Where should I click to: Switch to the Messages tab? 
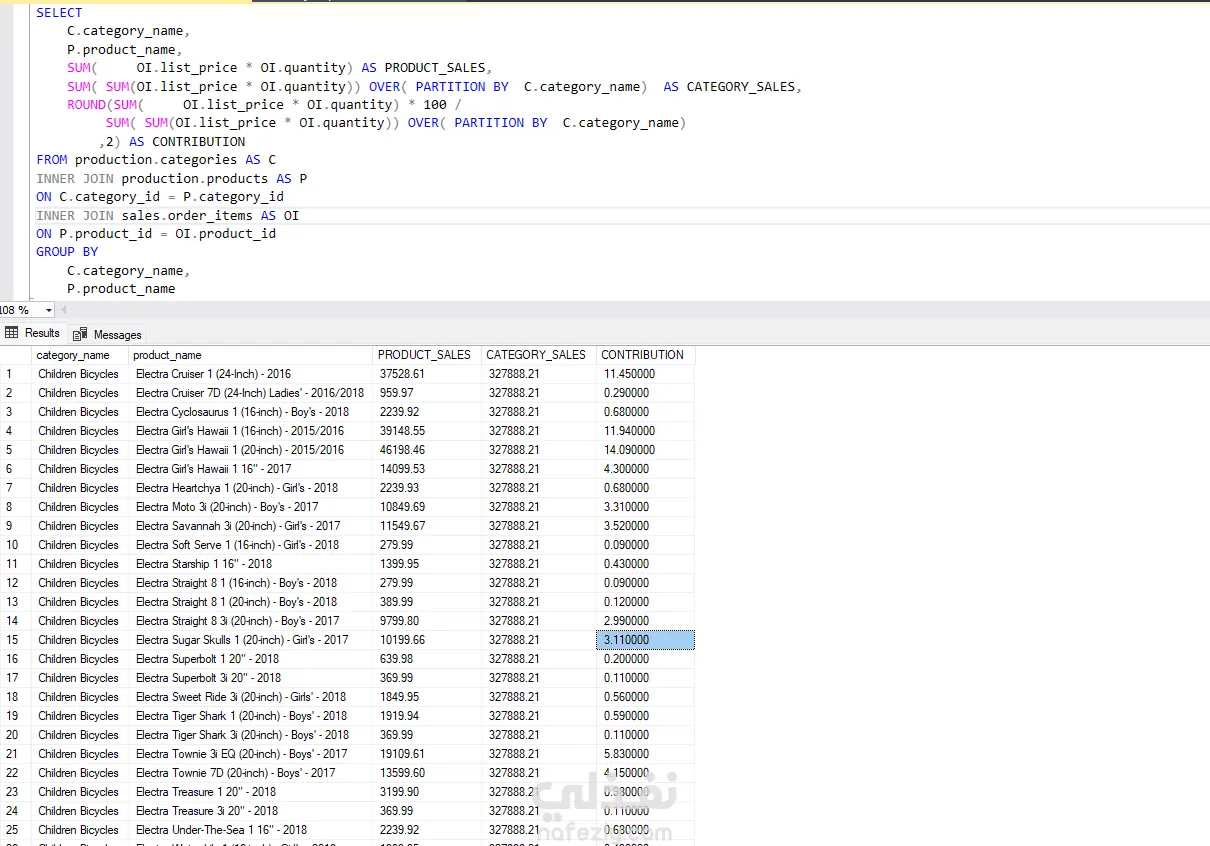108,334
